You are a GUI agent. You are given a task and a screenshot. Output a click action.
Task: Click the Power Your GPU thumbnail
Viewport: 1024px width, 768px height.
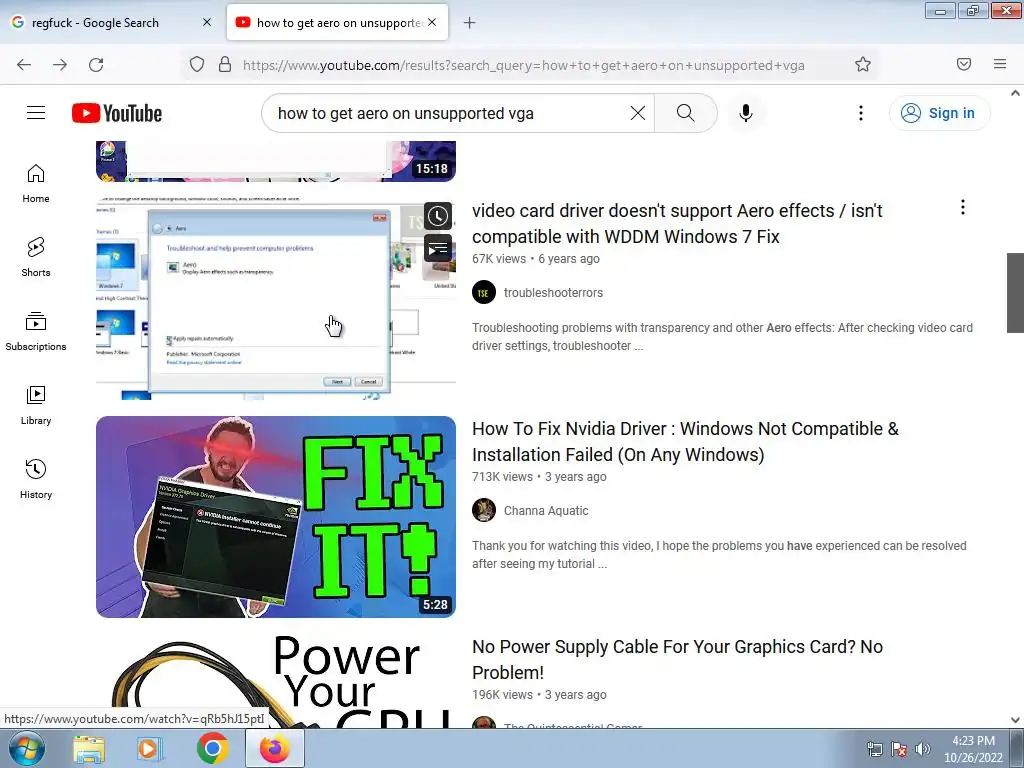276,681
